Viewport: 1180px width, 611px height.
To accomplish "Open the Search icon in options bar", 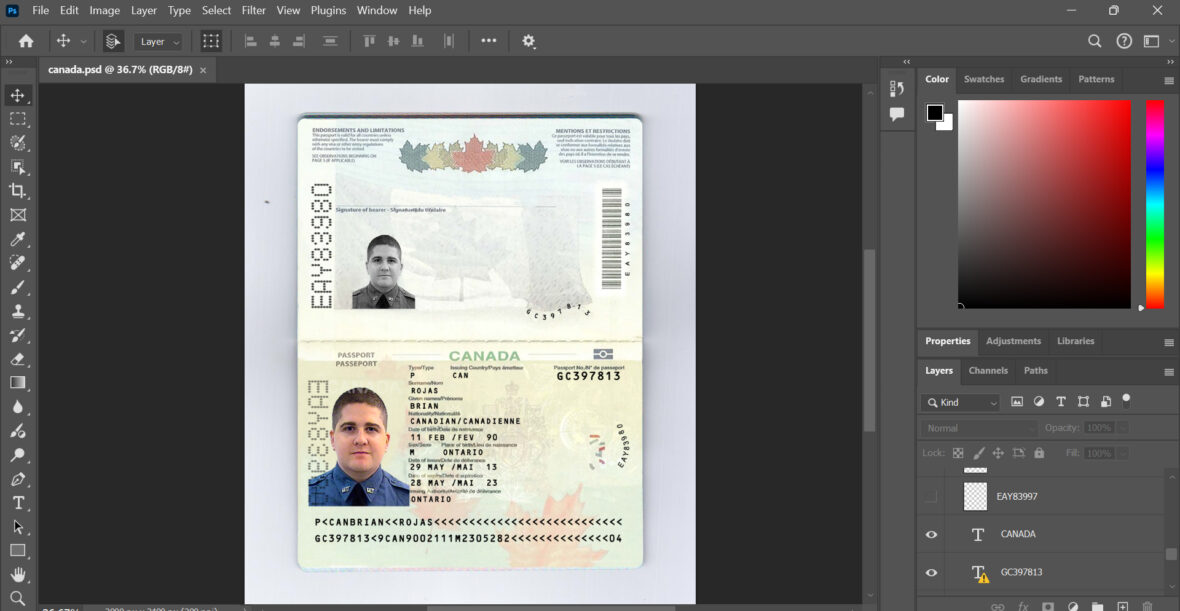I will pos(1095,41).
